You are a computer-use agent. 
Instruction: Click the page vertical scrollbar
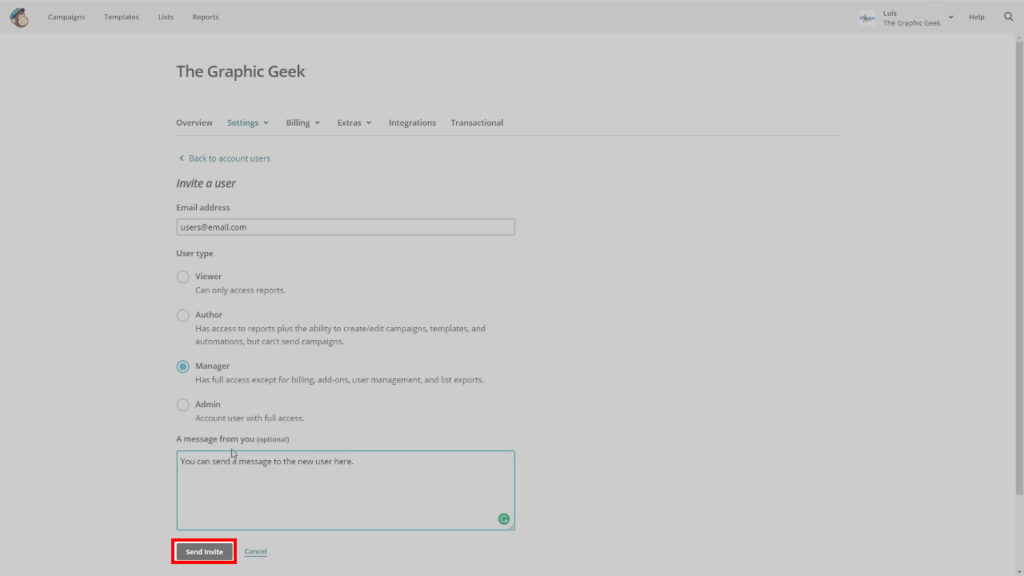[1019, 268]
